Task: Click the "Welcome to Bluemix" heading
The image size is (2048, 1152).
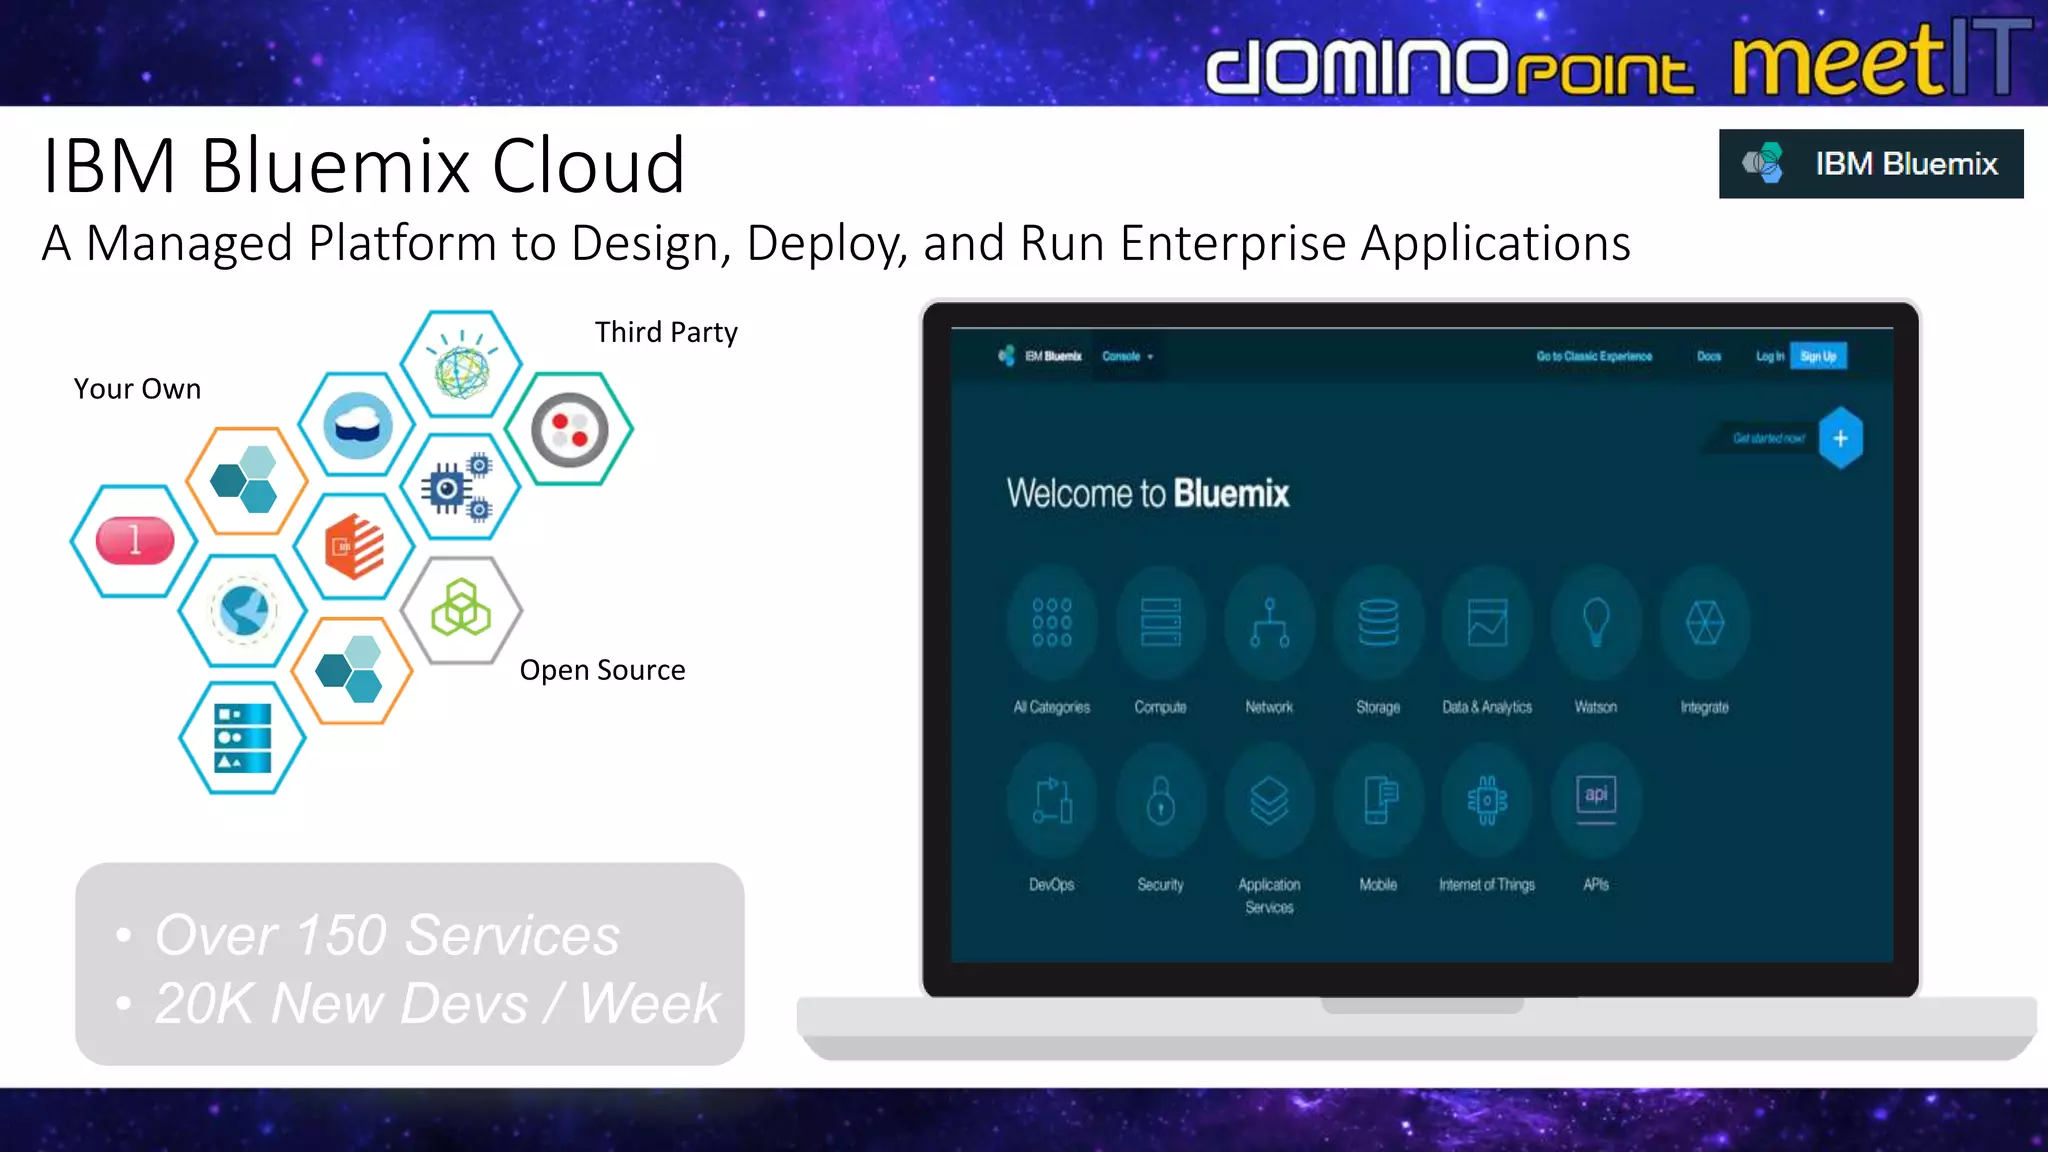Action: 1148,493
